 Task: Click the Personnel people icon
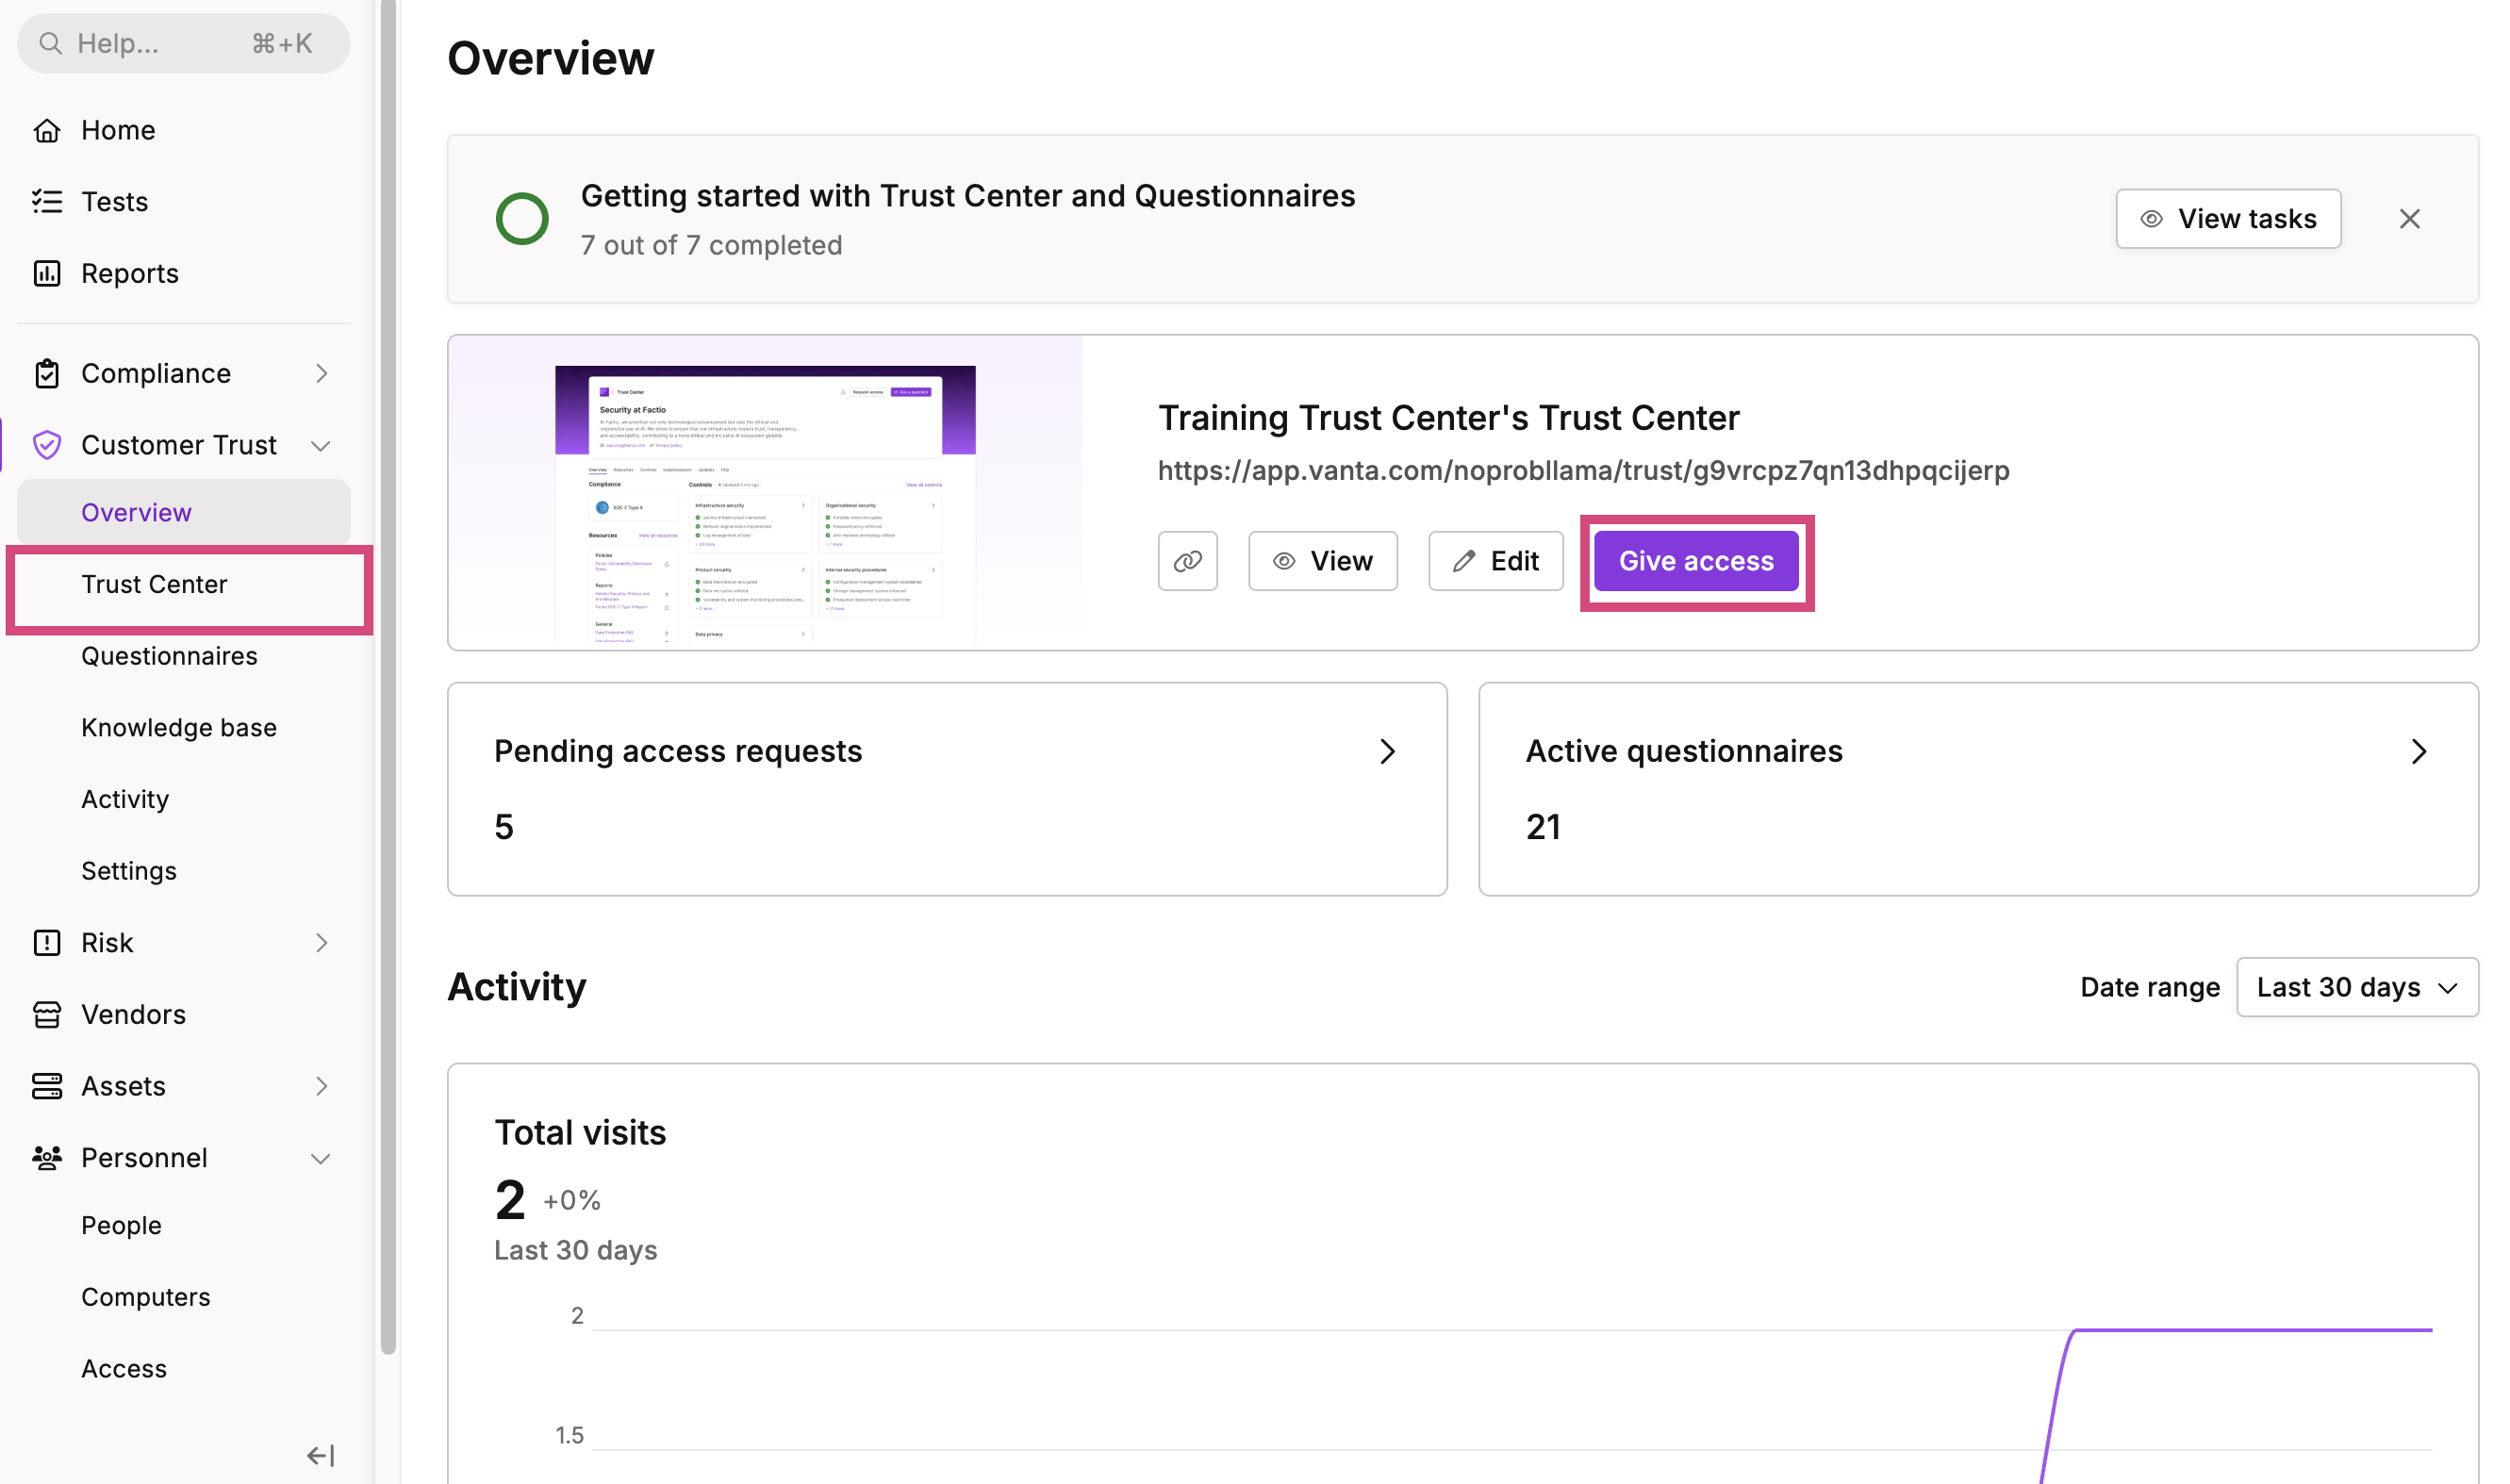(x=47, y=1158)
